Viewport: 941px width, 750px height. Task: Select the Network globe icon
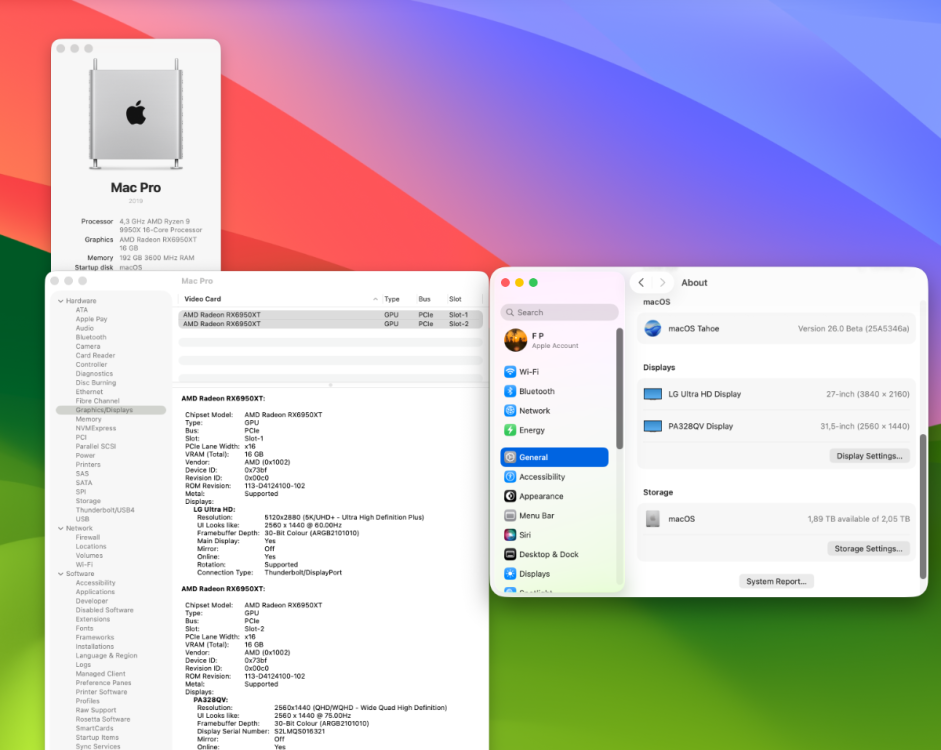[510, 411]
